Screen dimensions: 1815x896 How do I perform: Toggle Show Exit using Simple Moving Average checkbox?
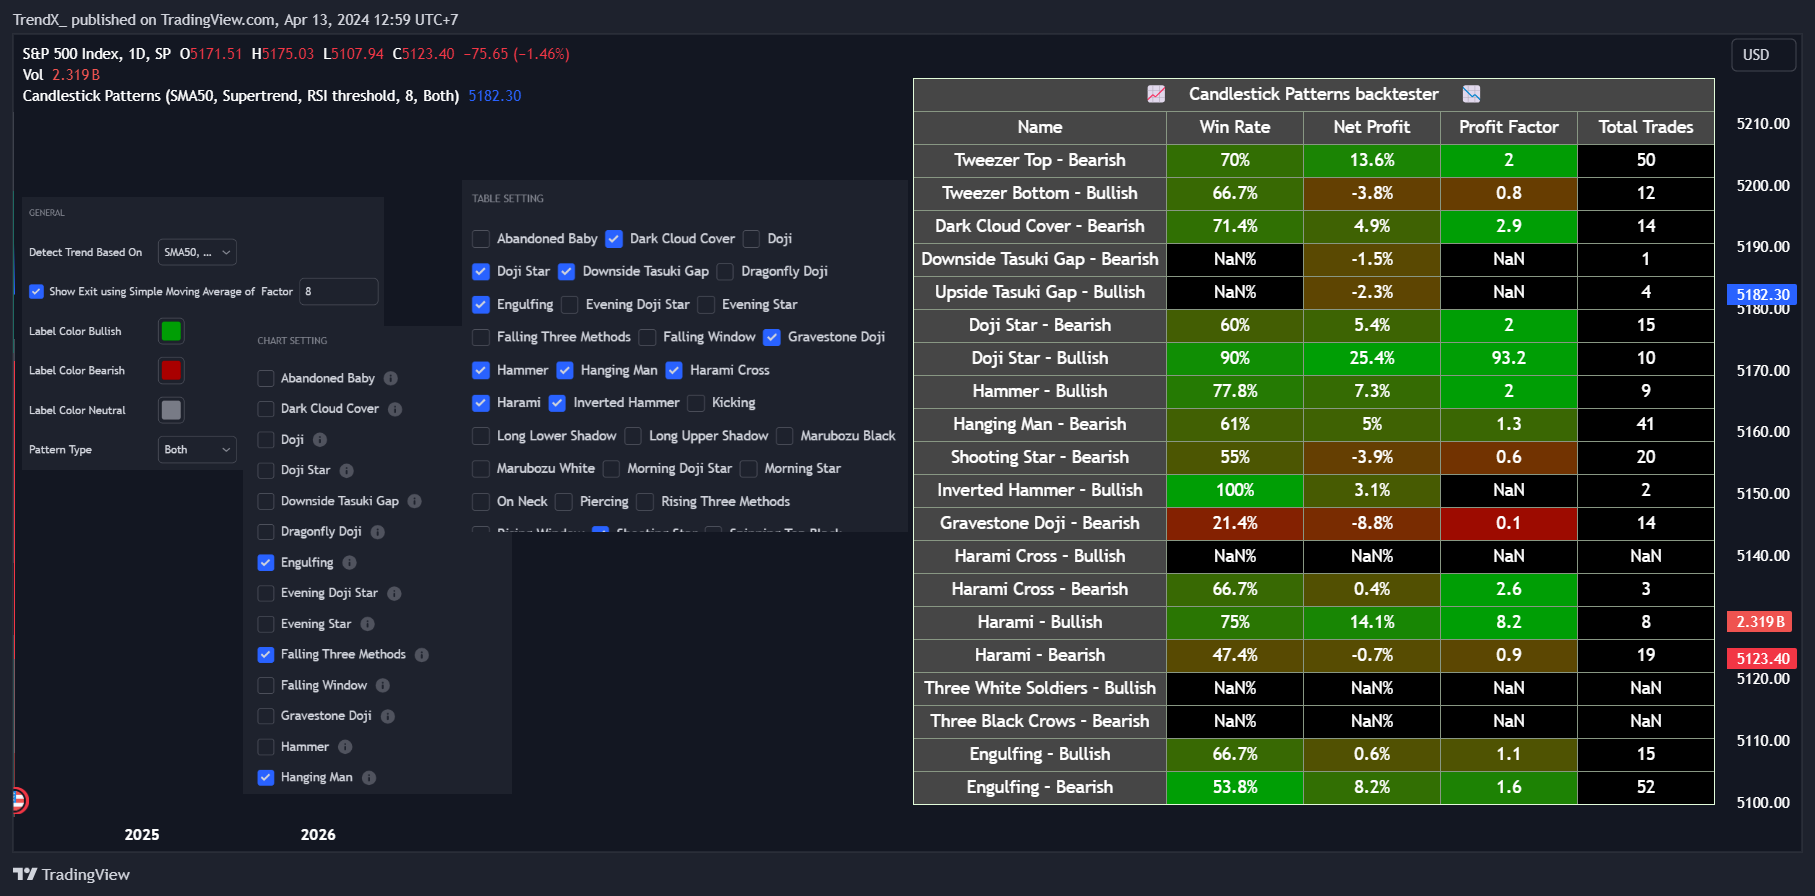(36, 292)
